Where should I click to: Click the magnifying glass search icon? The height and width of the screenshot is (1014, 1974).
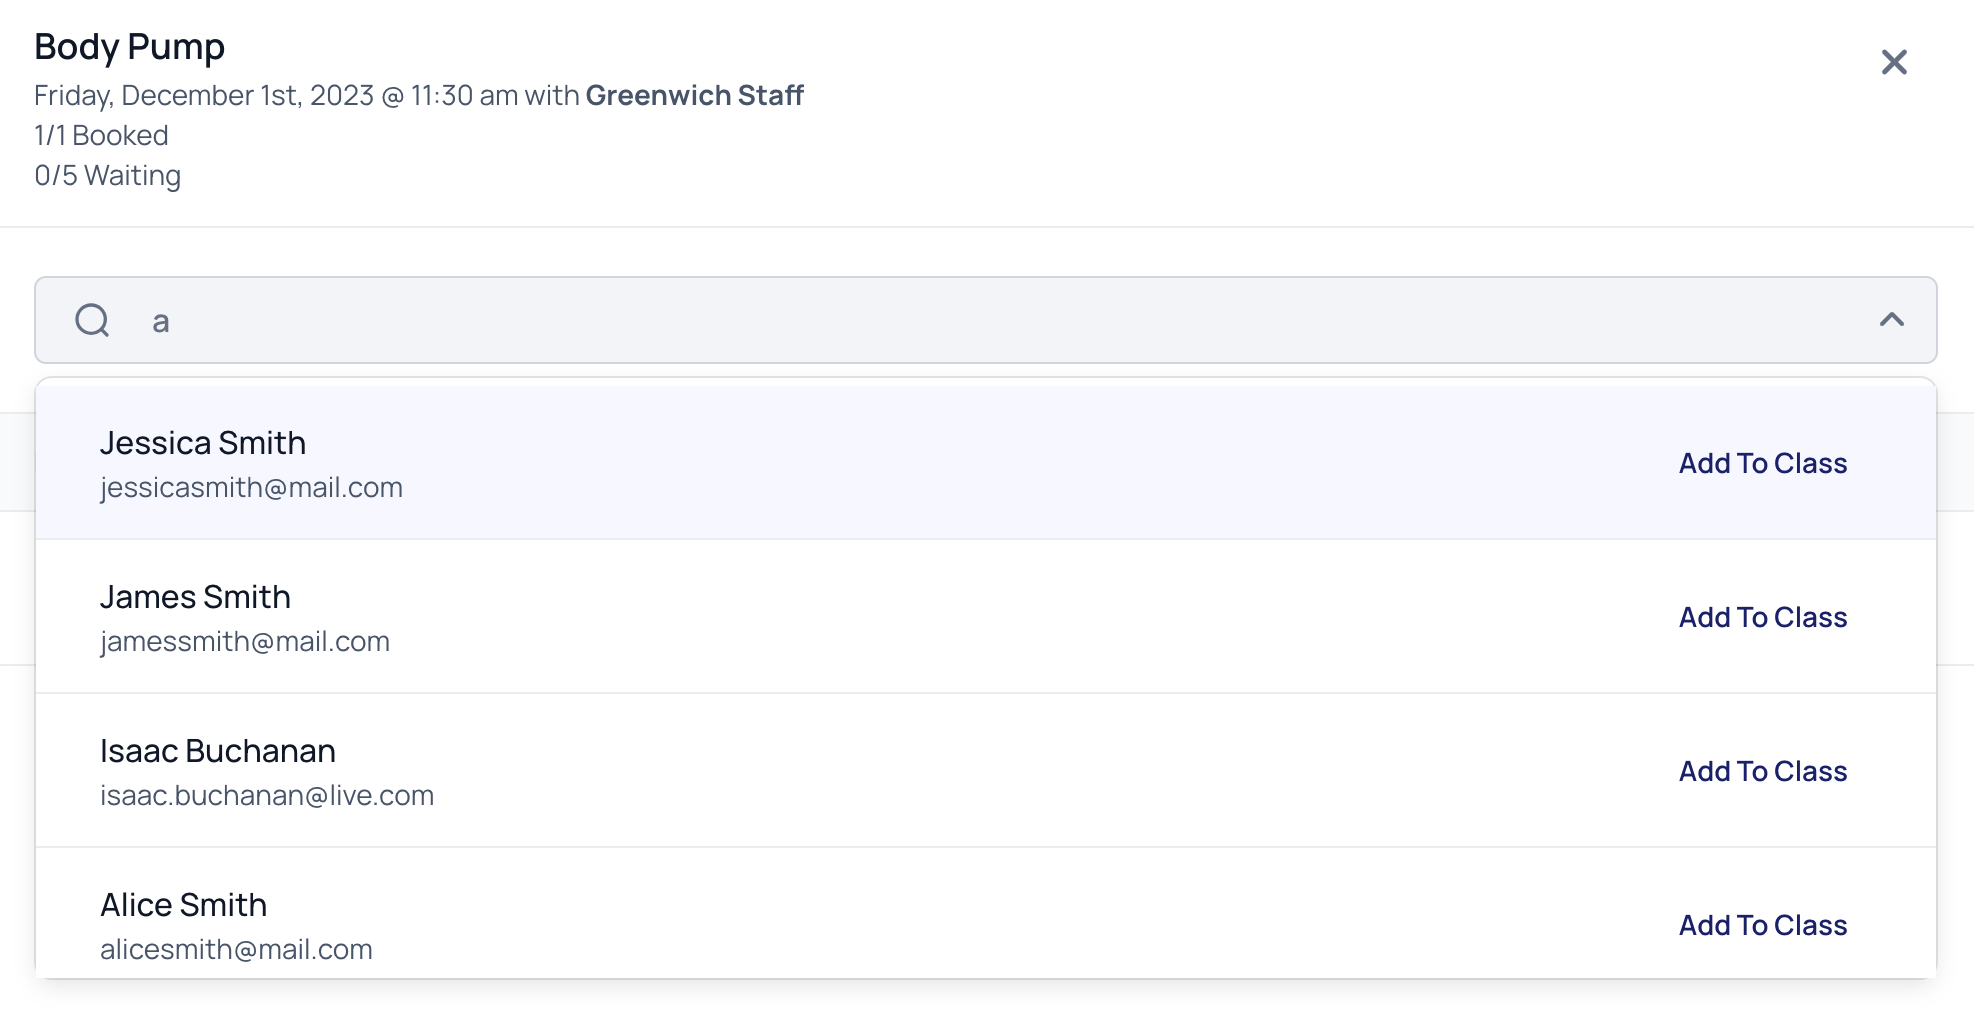click(92, 320)
